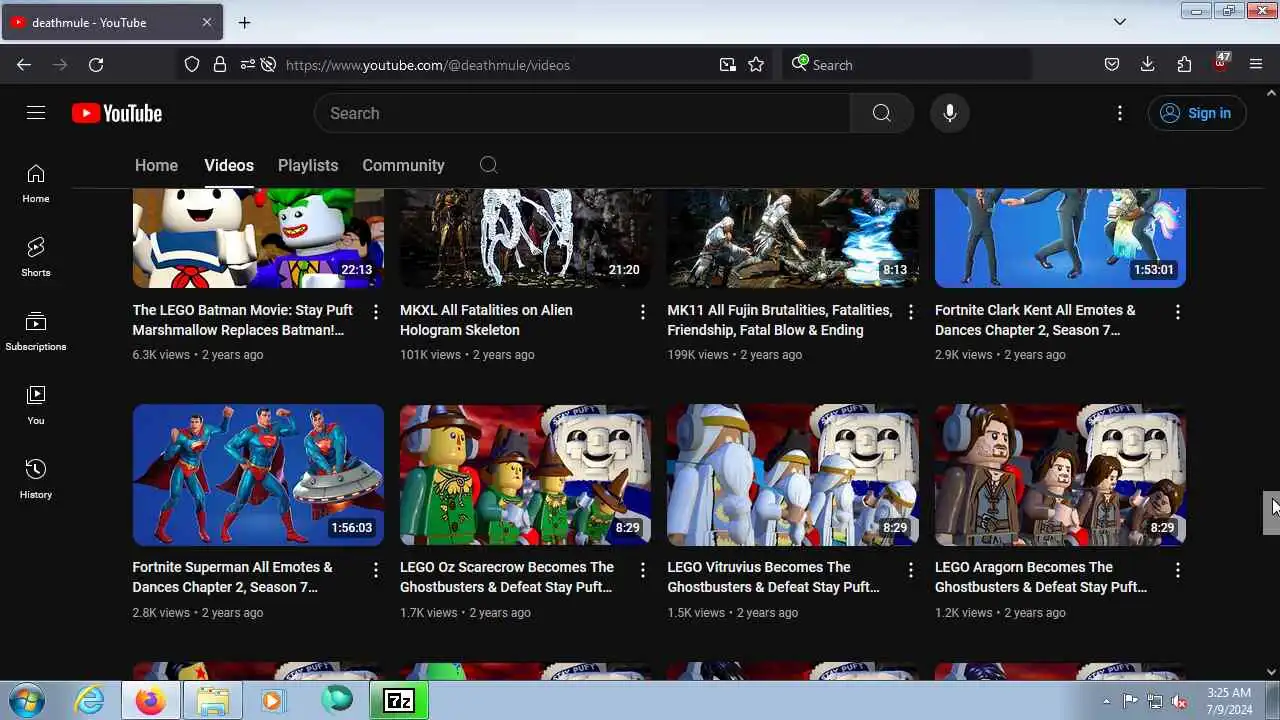This screenshot has width=1280, height=720.
Task: Open options for Fortnite Superman video
Action: (376, 570)
